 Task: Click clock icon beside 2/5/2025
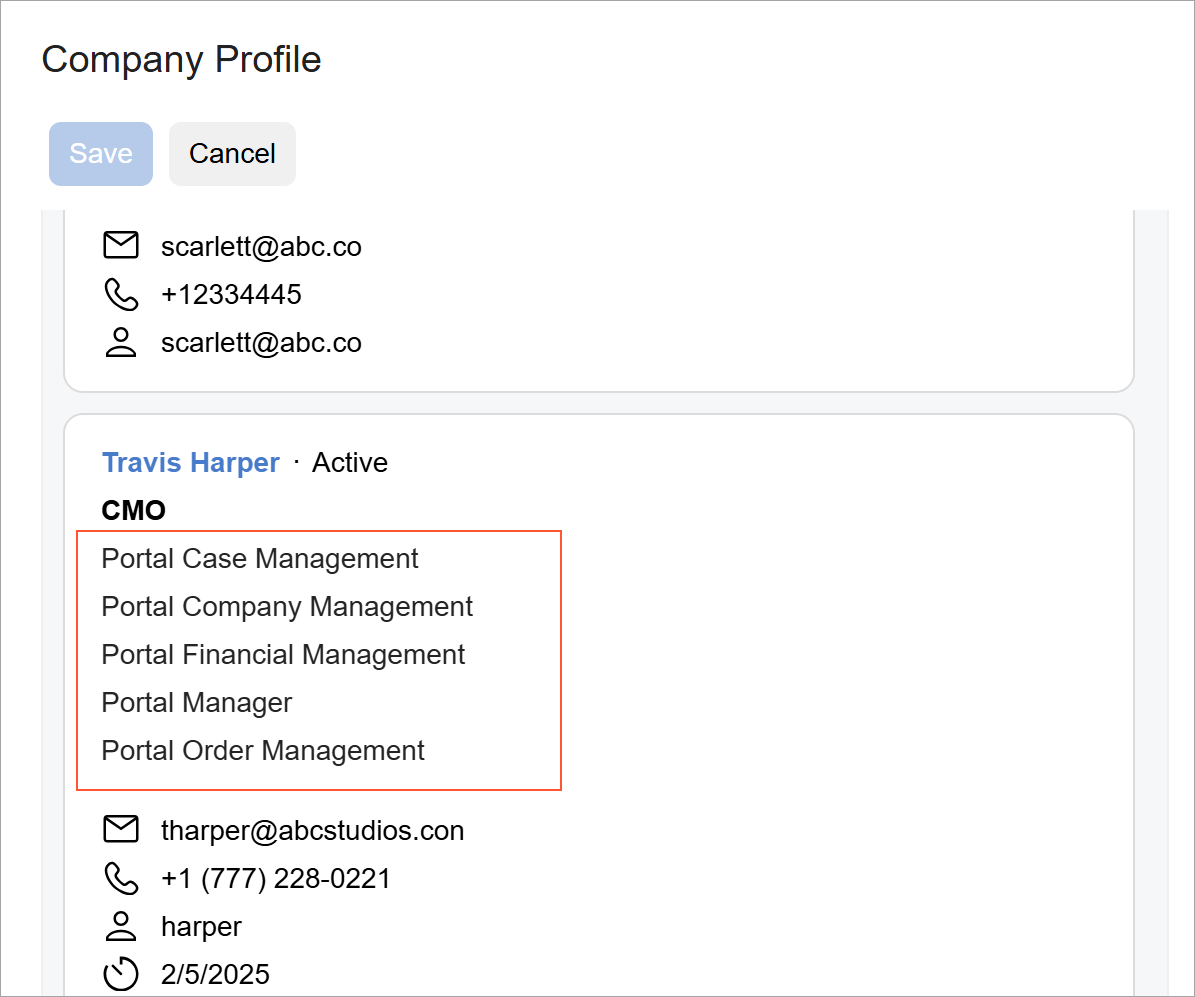pos(120,974)
